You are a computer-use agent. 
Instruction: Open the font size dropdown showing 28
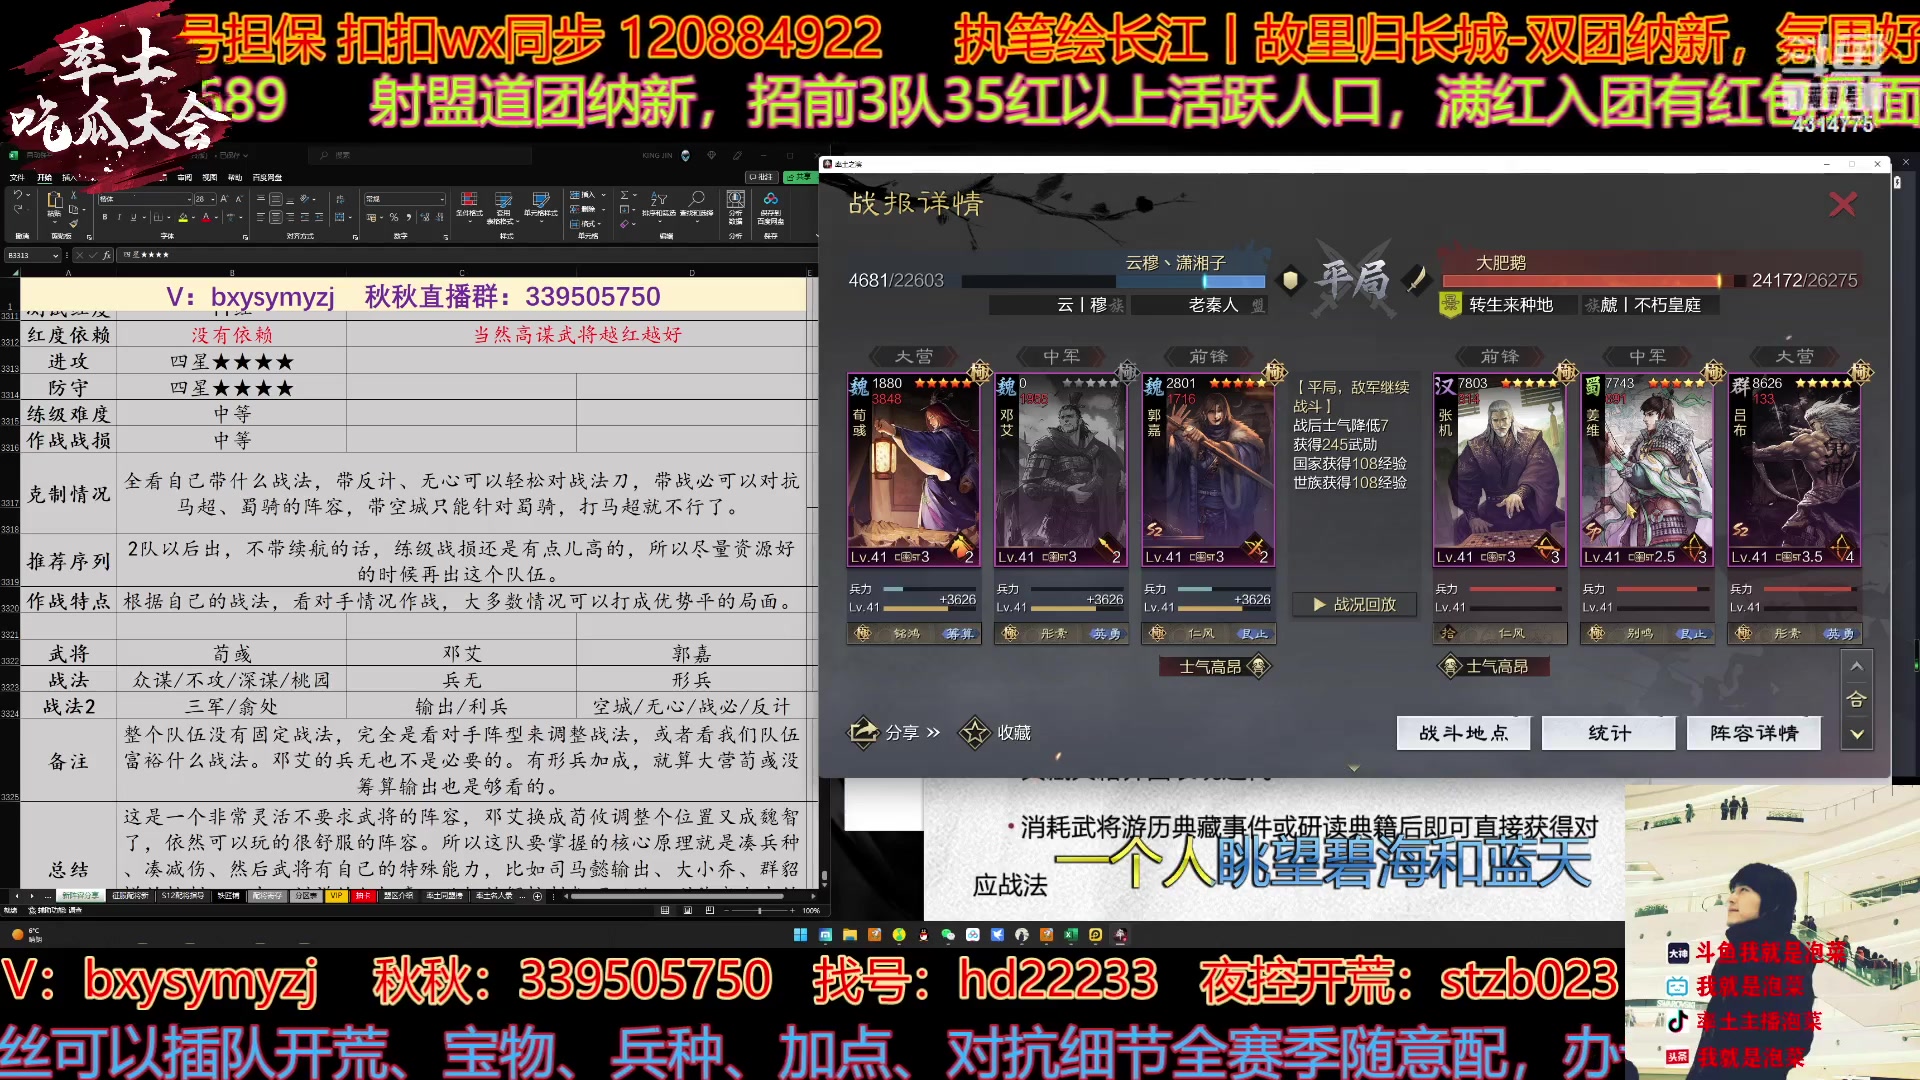[213, 199]
